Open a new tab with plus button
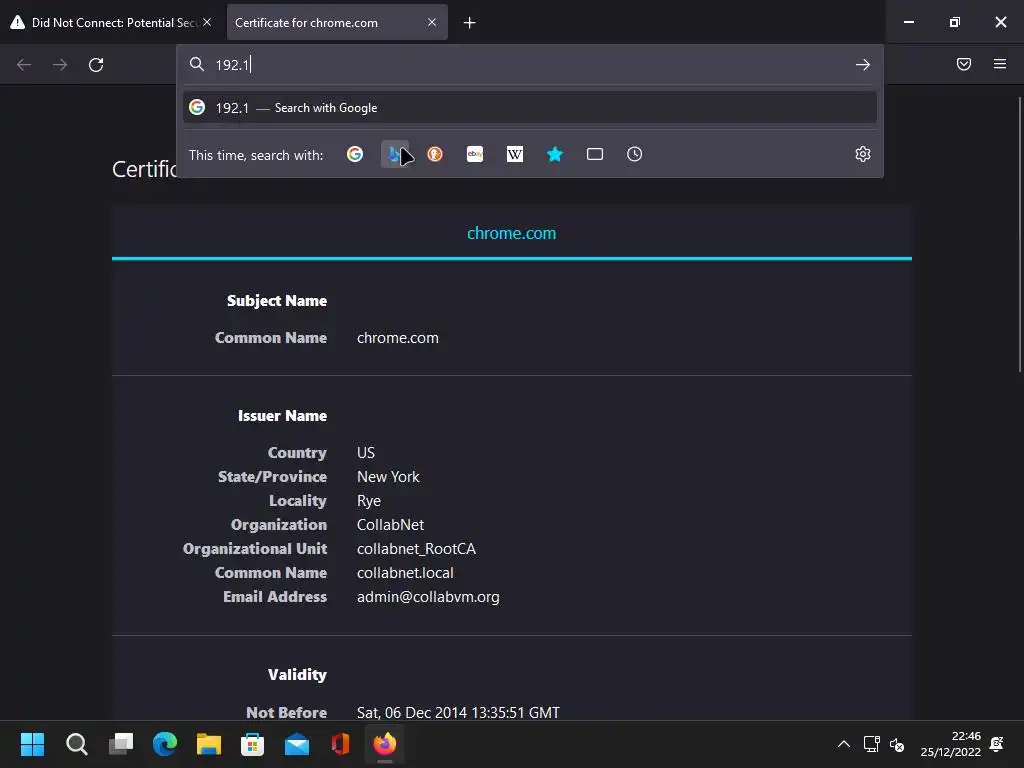This screenshot has width=1024, height=768. 469,23
